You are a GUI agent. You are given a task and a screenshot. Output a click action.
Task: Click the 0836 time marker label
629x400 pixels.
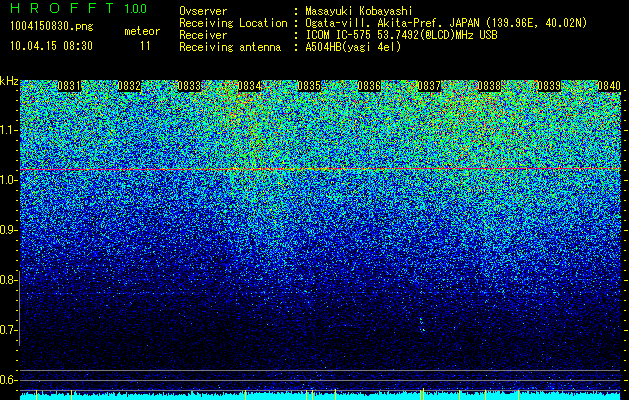[369, 86]
